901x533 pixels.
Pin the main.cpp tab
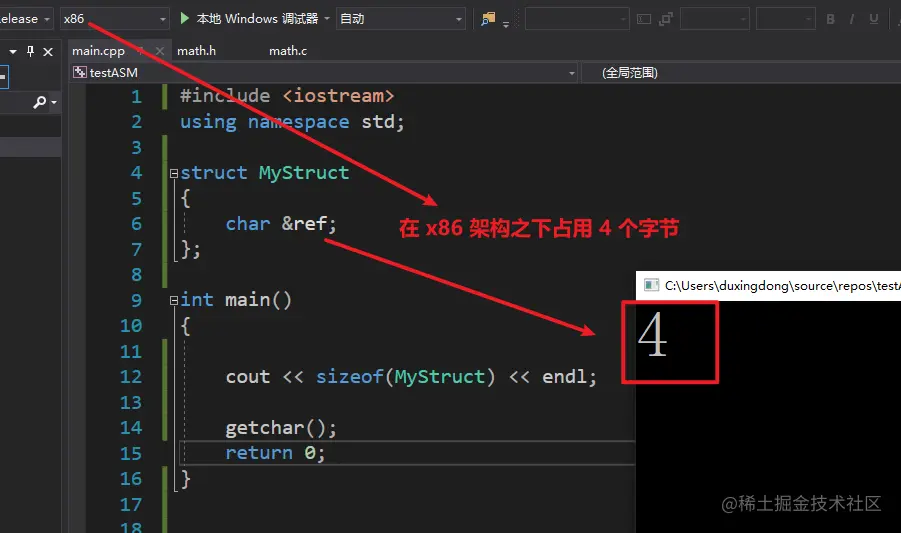click(x=141, y=51)
